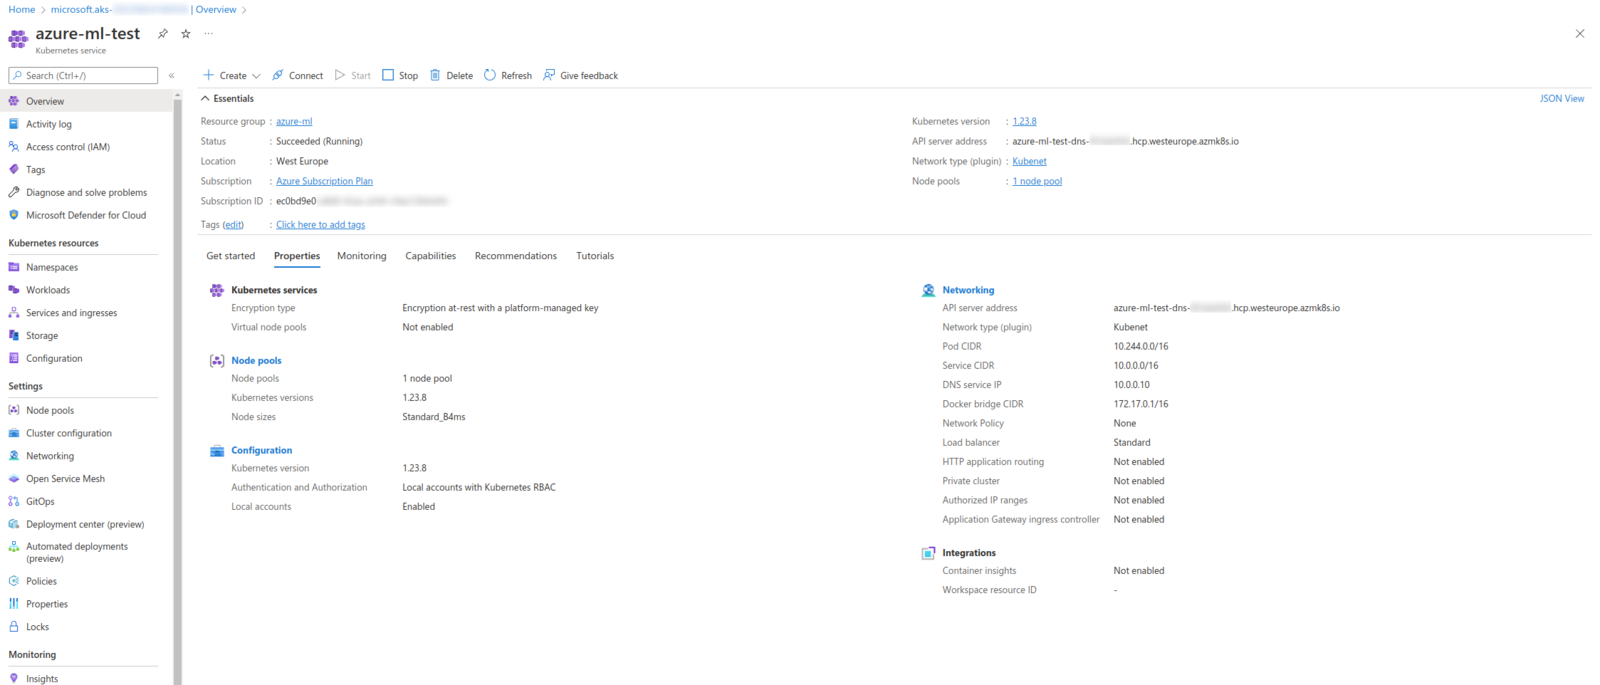Click the left sidebar scrollbar

178,390
